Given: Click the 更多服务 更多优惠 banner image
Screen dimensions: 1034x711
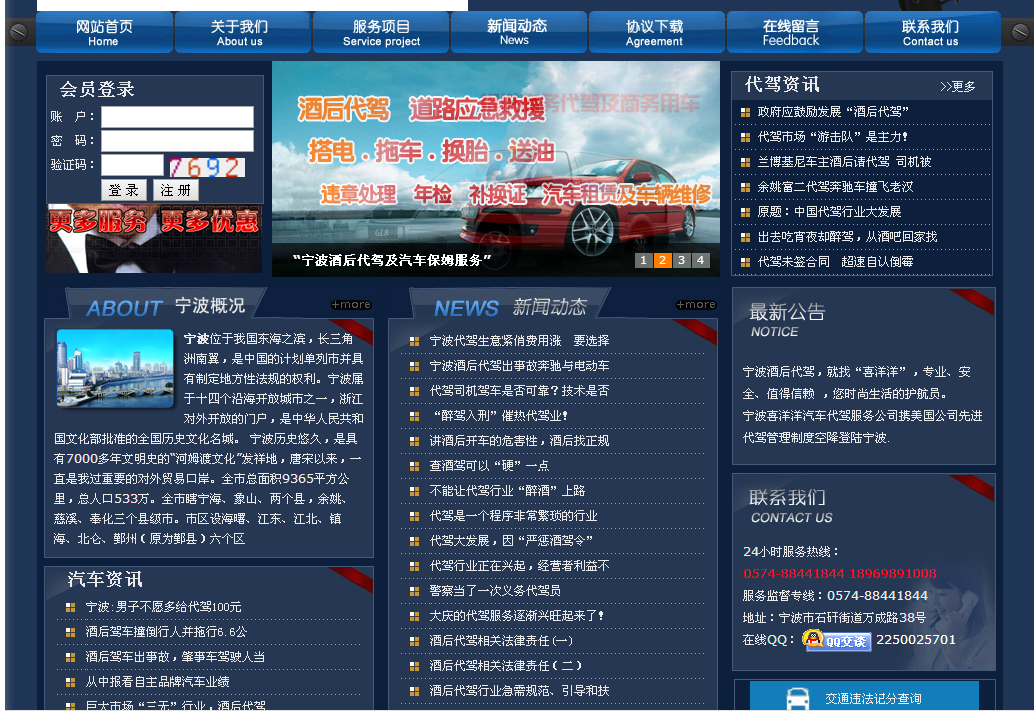Looking at the screenshot, I should (x=154, y=238).
